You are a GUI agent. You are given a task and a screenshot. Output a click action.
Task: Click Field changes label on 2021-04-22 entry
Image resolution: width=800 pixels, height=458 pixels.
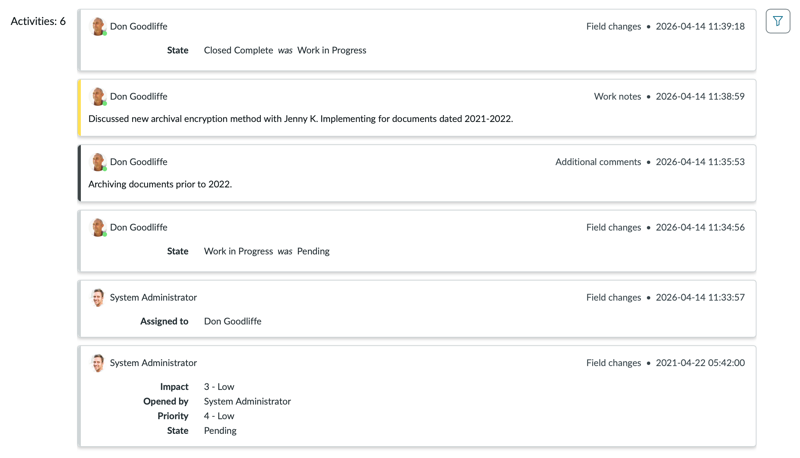click(x=613, y=363)
